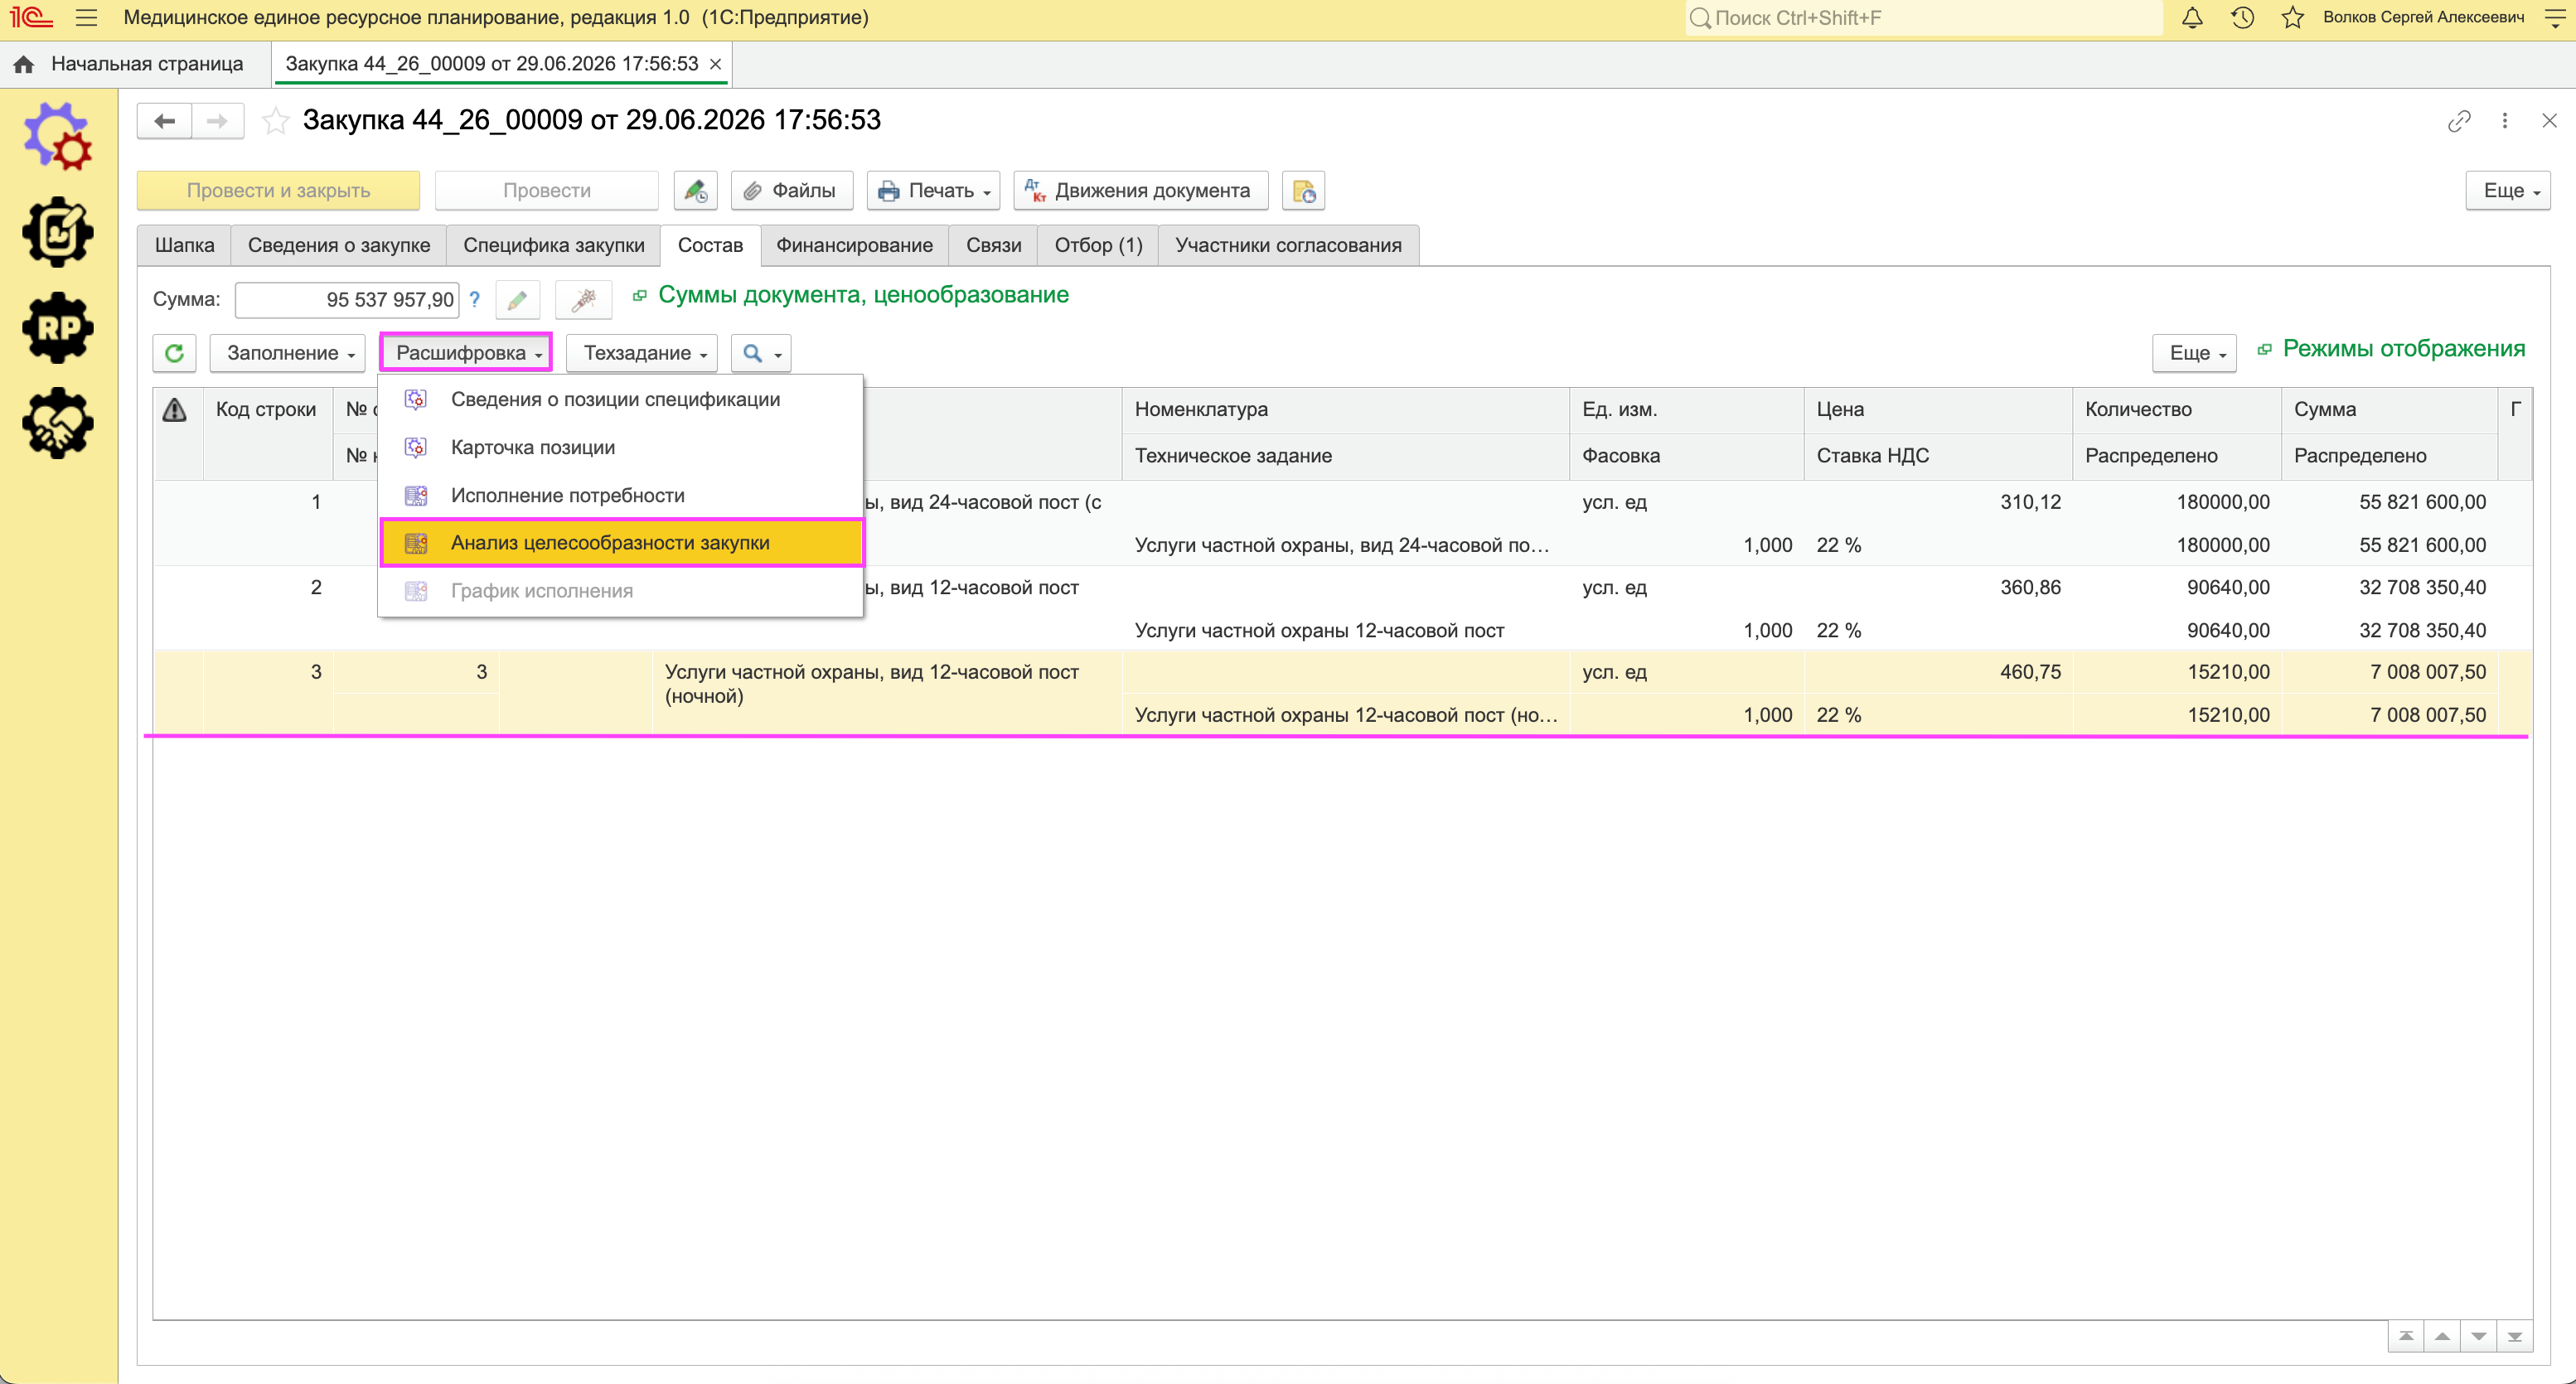Open favorites star in title bar
The image size is (2576, 1384).
pyautogui.click(x=2292, y=18)
